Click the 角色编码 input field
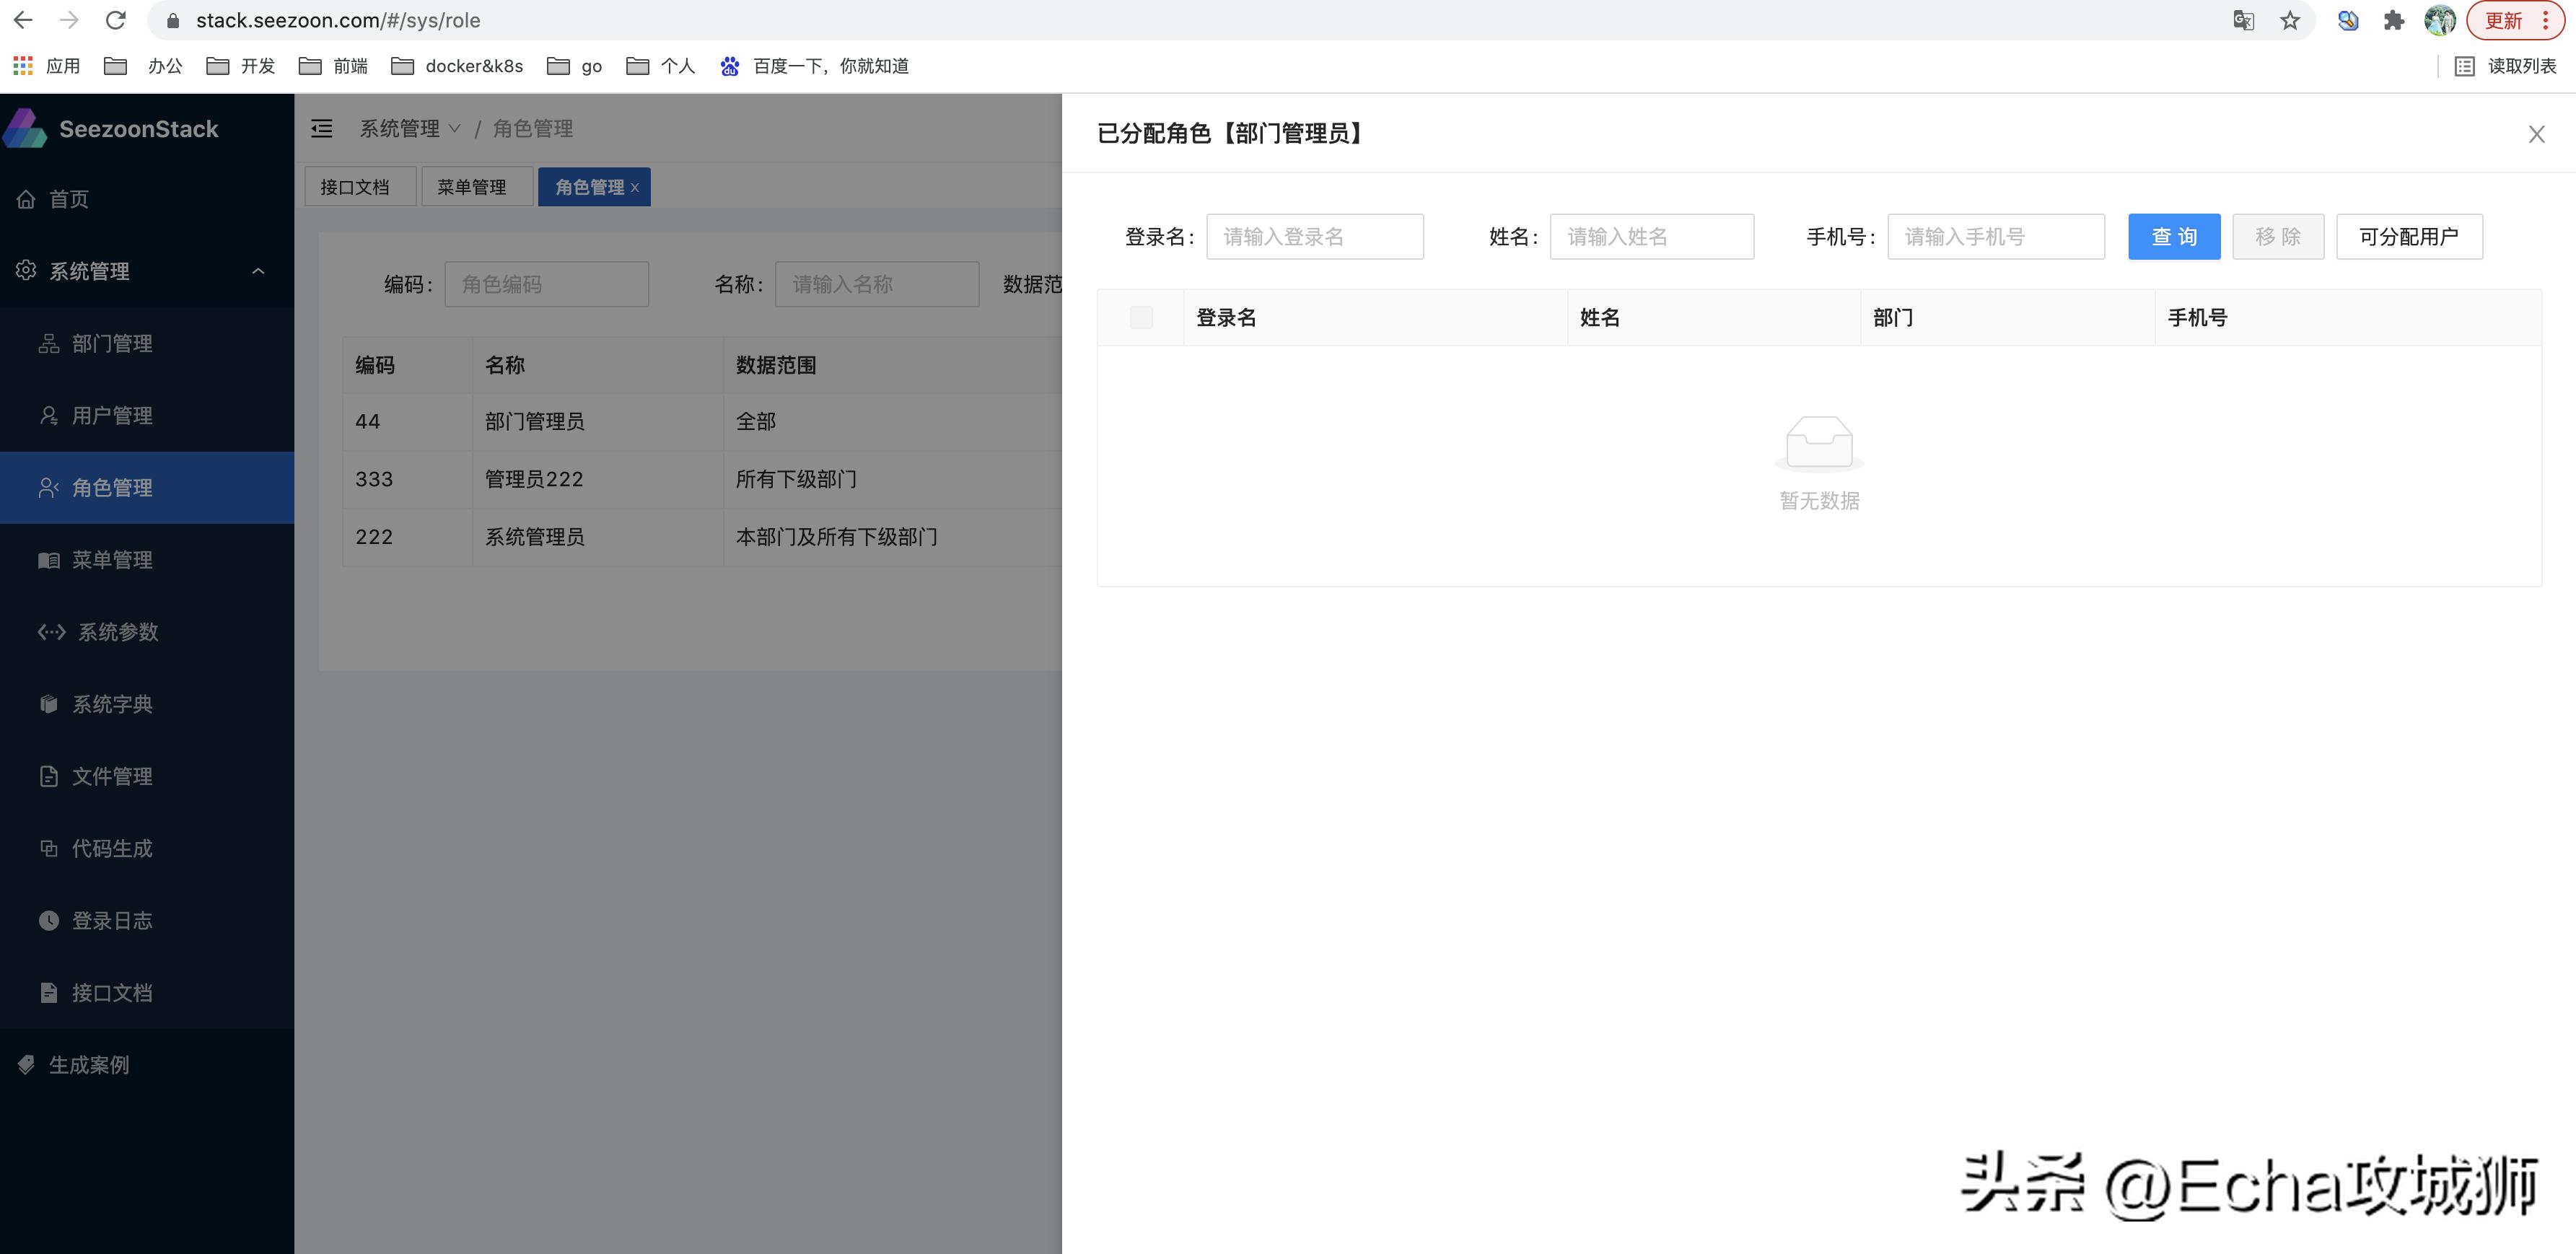The height and width of the screenshot is (1254, 2576). point(546,284)
